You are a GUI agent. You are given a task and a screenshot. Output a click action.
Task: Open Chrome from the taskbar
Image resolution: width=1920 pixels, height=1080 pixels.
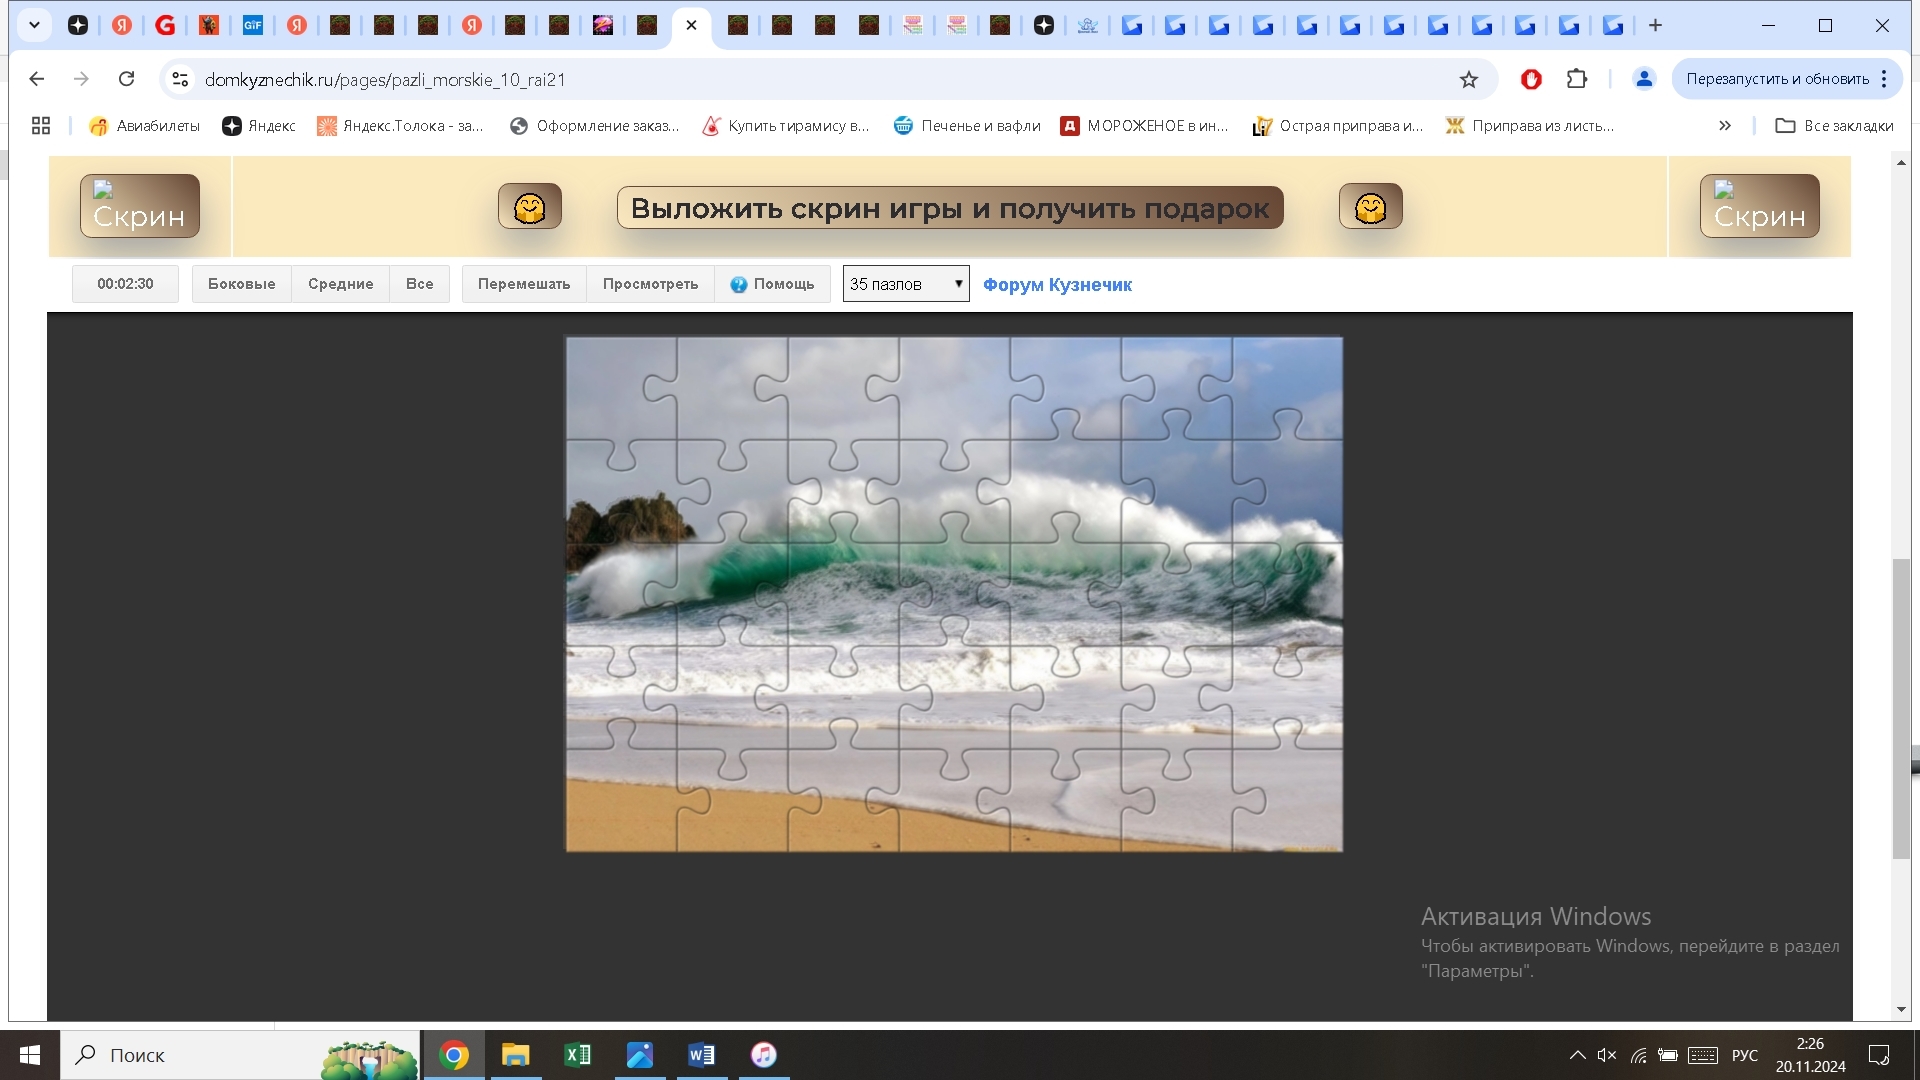[x=454, y=1055]
